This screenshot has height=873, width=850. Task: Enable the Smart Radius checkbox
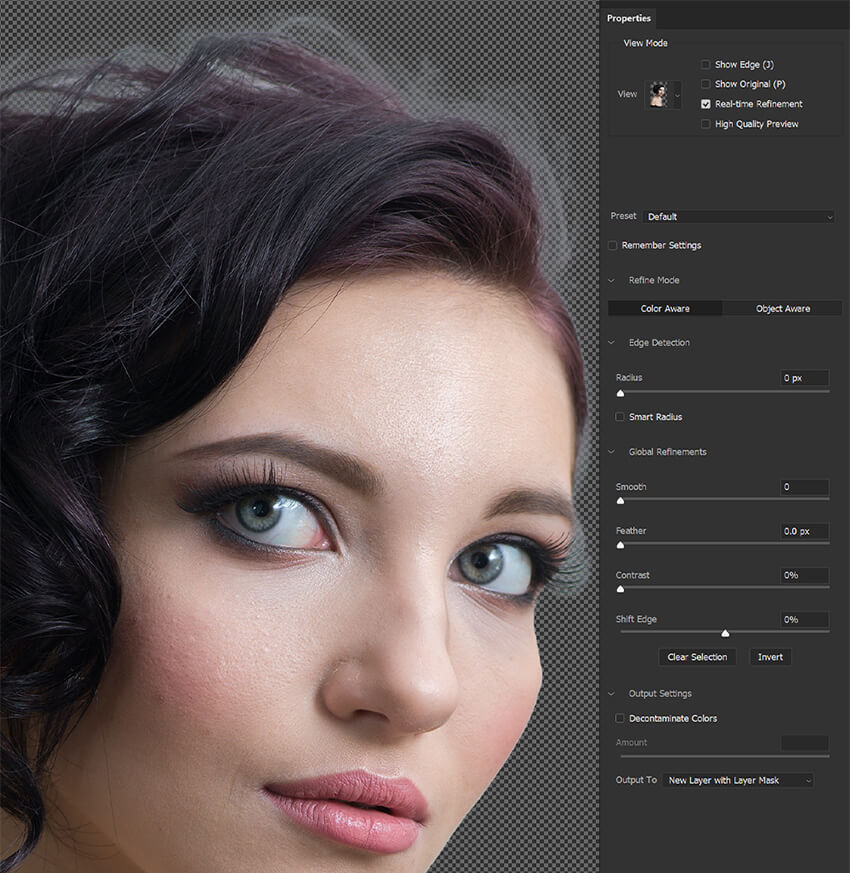coord(620,417)
